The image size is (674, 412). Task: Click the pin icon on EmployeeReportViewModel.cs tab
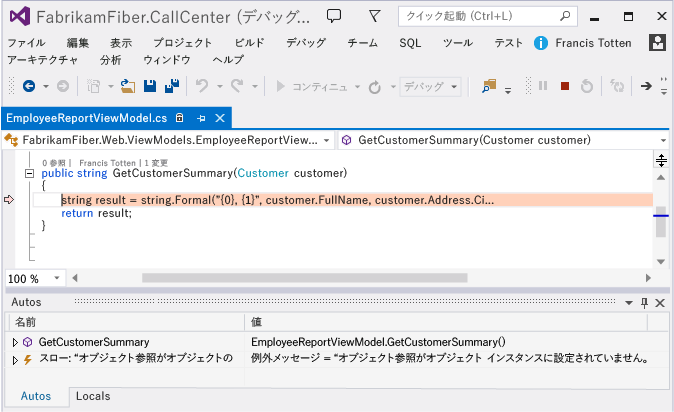point(201,118)
